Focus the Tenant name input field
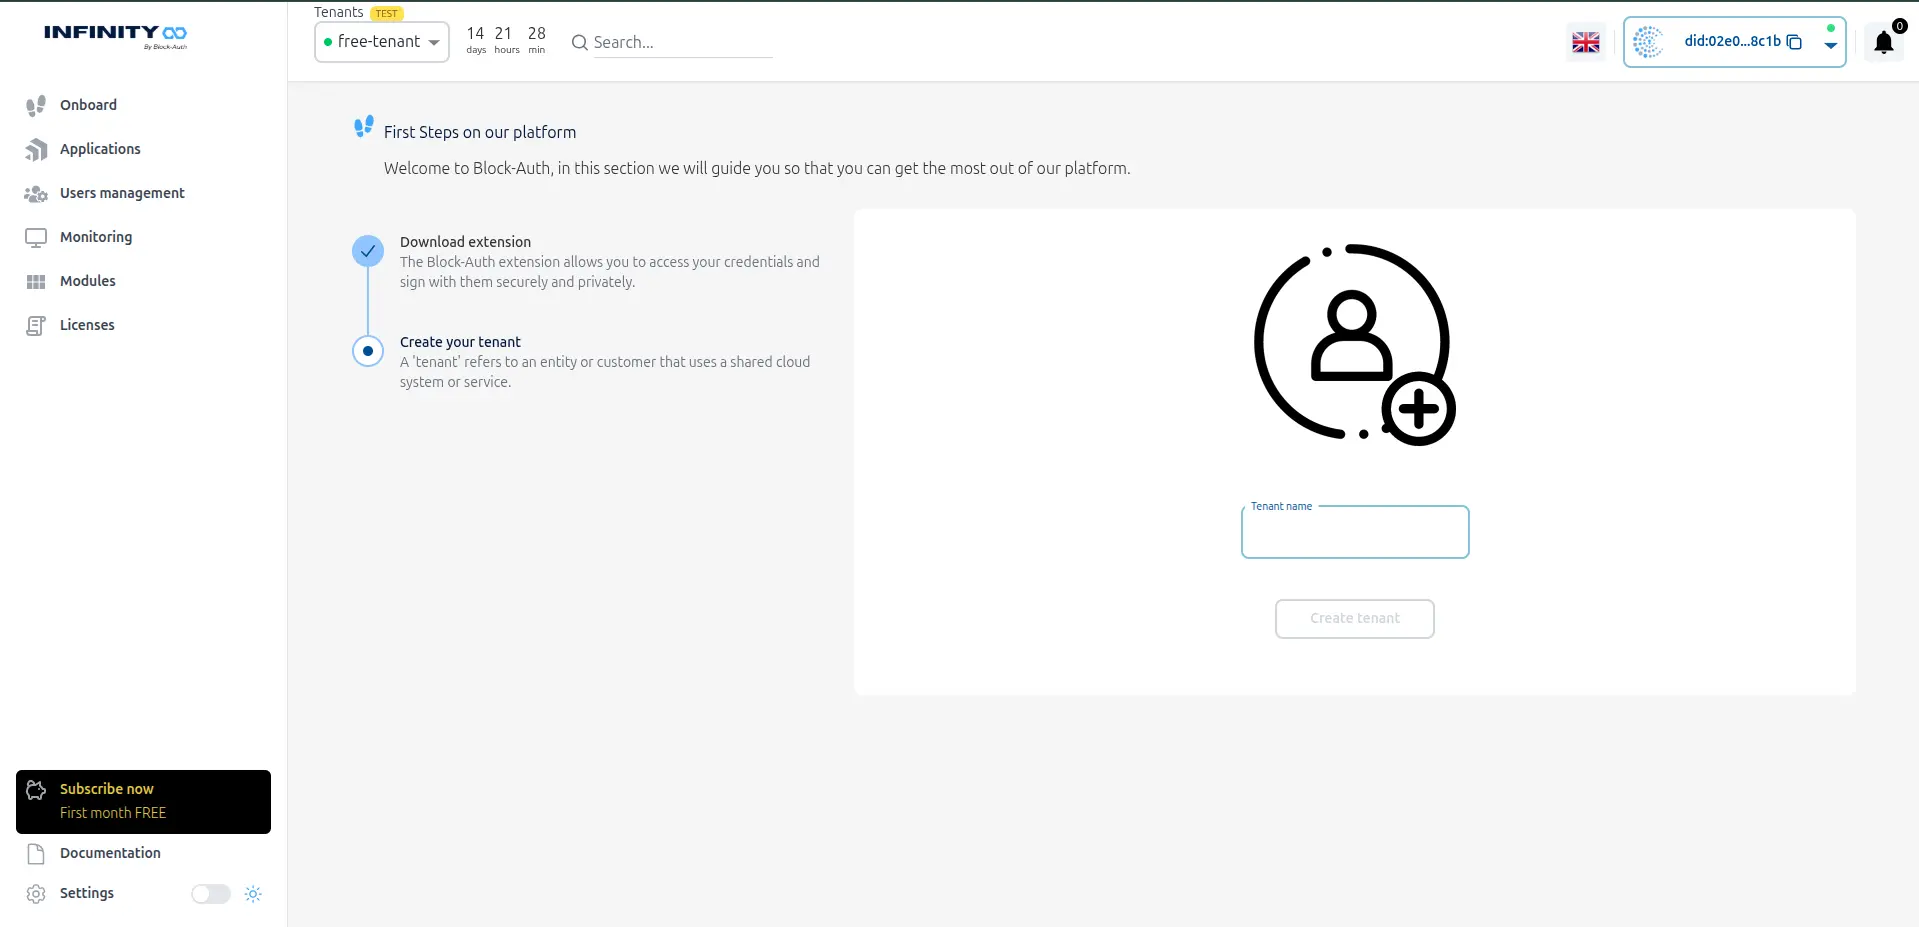The width and height of the screenshot is (1919, 927). (x=1355, y=532)
